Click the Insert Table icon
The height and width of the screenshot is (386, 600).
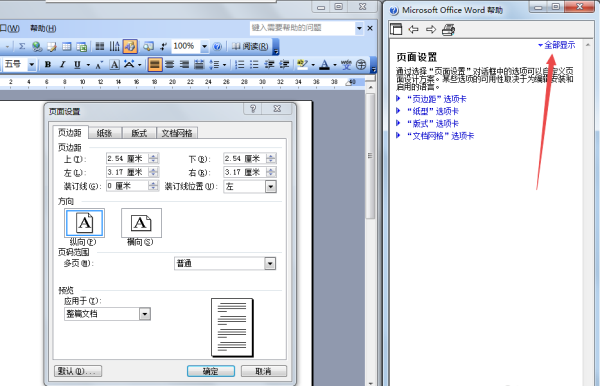pos(67,46)
